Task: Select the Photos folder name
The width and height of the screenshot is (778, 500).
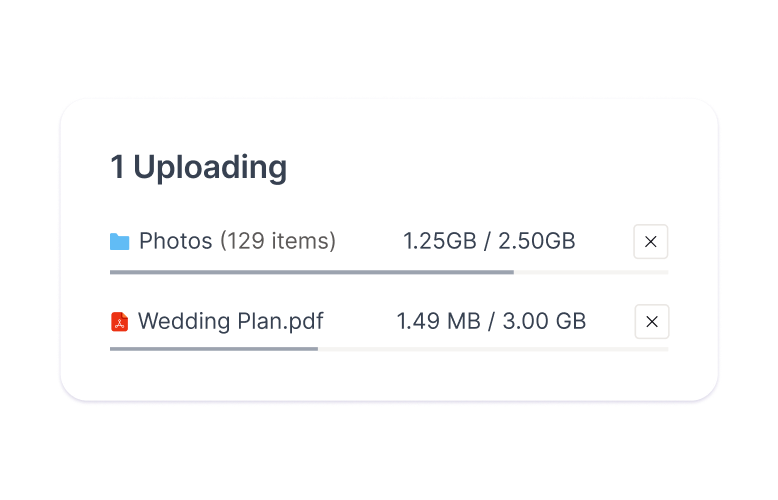Action: 175,241
